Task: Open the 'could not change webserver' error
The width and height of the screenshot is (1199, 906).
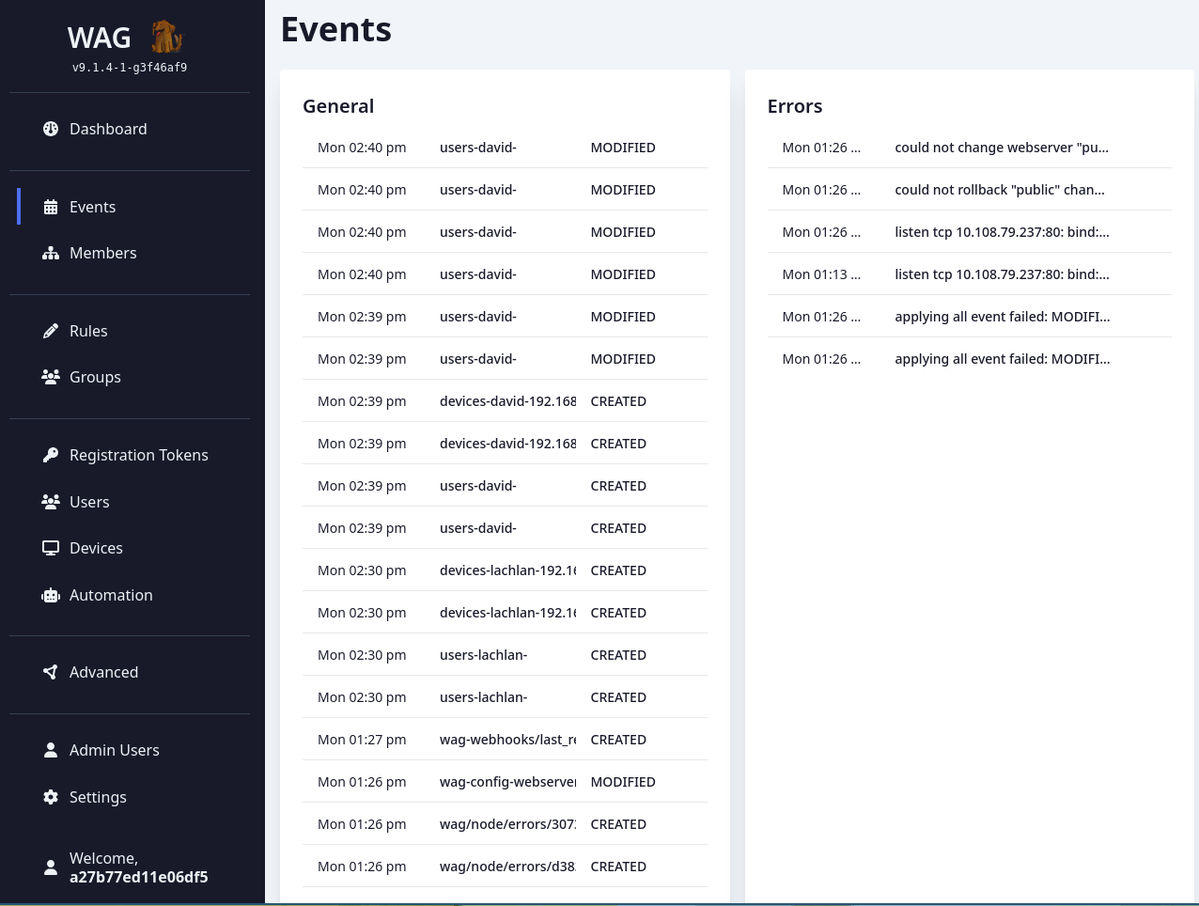Action: coord(1000,147)
